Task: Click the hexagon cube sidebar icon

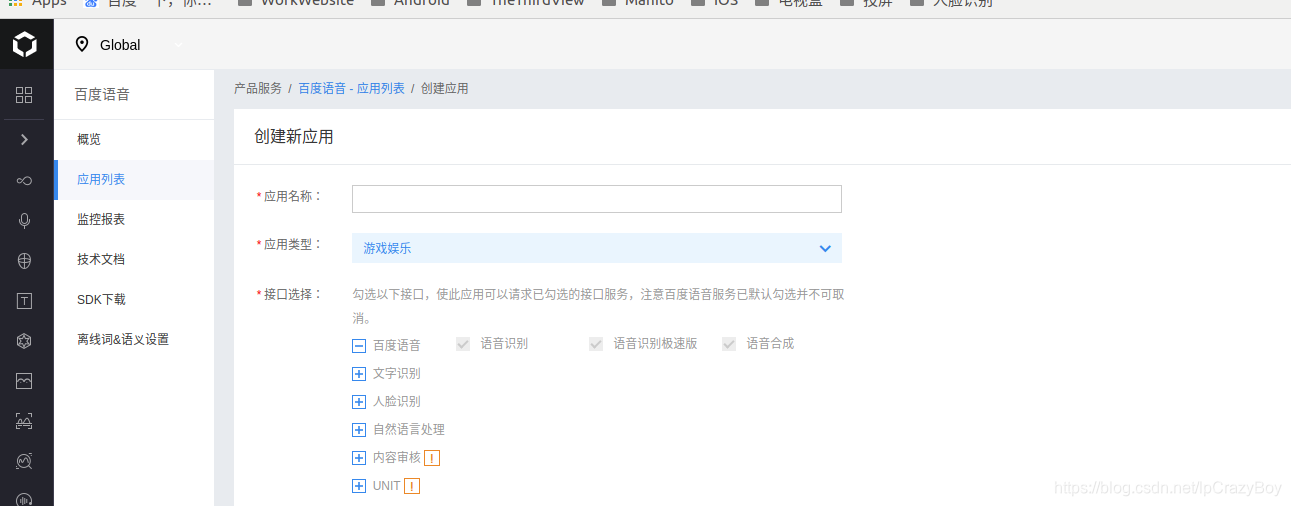Action: (x=25, y=340)
